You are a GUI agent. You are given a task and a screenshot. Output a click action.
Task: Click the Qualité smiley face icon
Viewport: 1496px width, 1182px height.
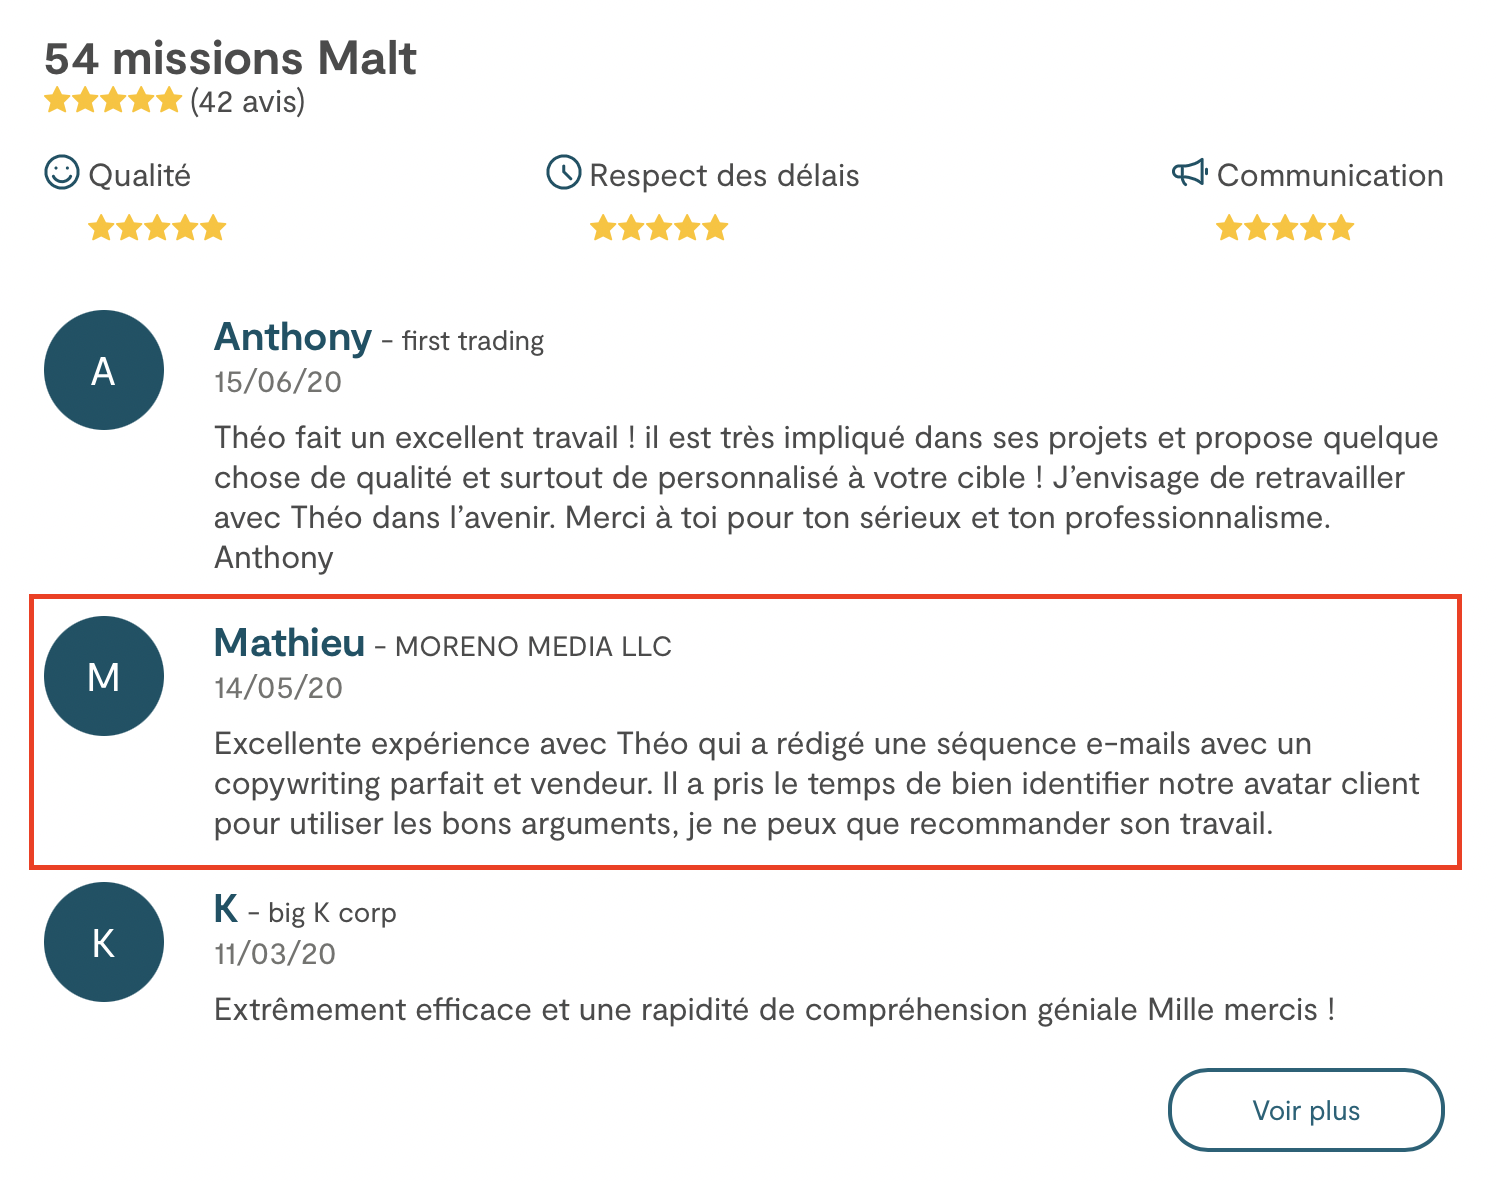coord(62,172)
